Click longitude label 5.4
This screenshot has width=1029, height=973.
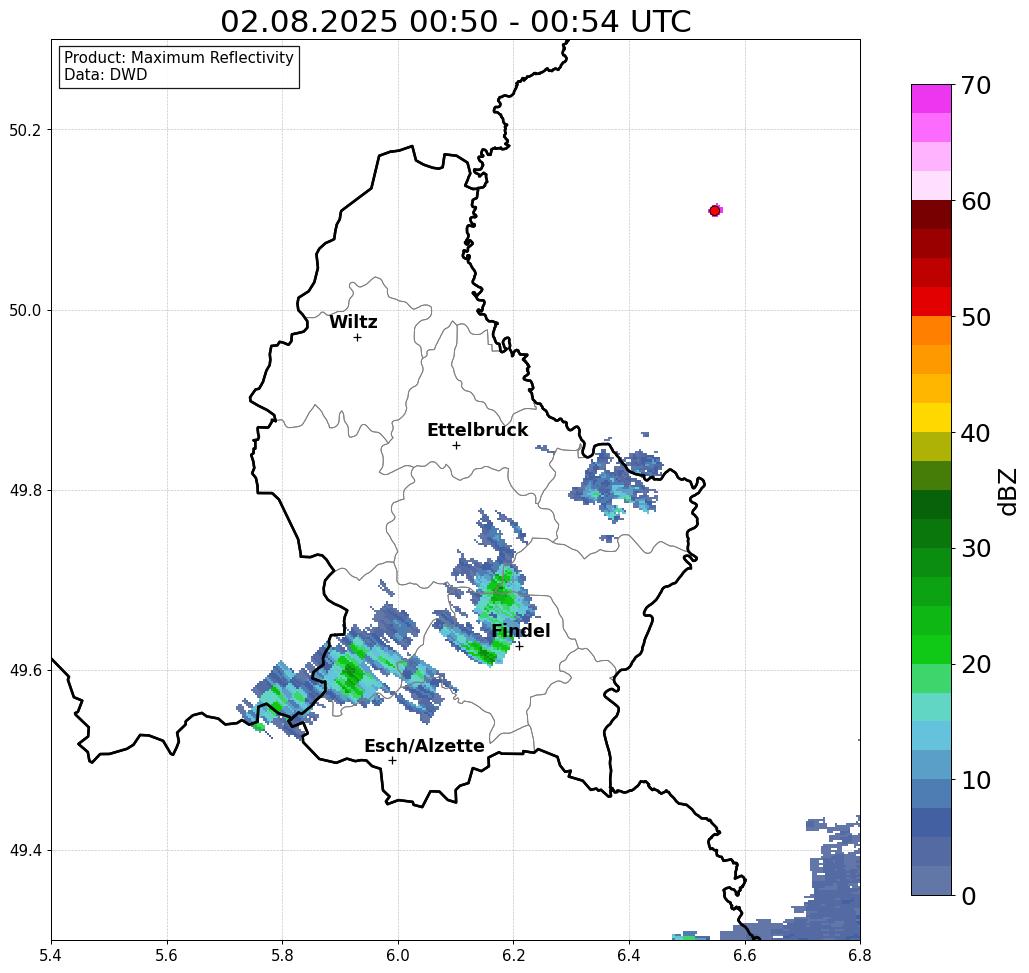tap(51, 955)
